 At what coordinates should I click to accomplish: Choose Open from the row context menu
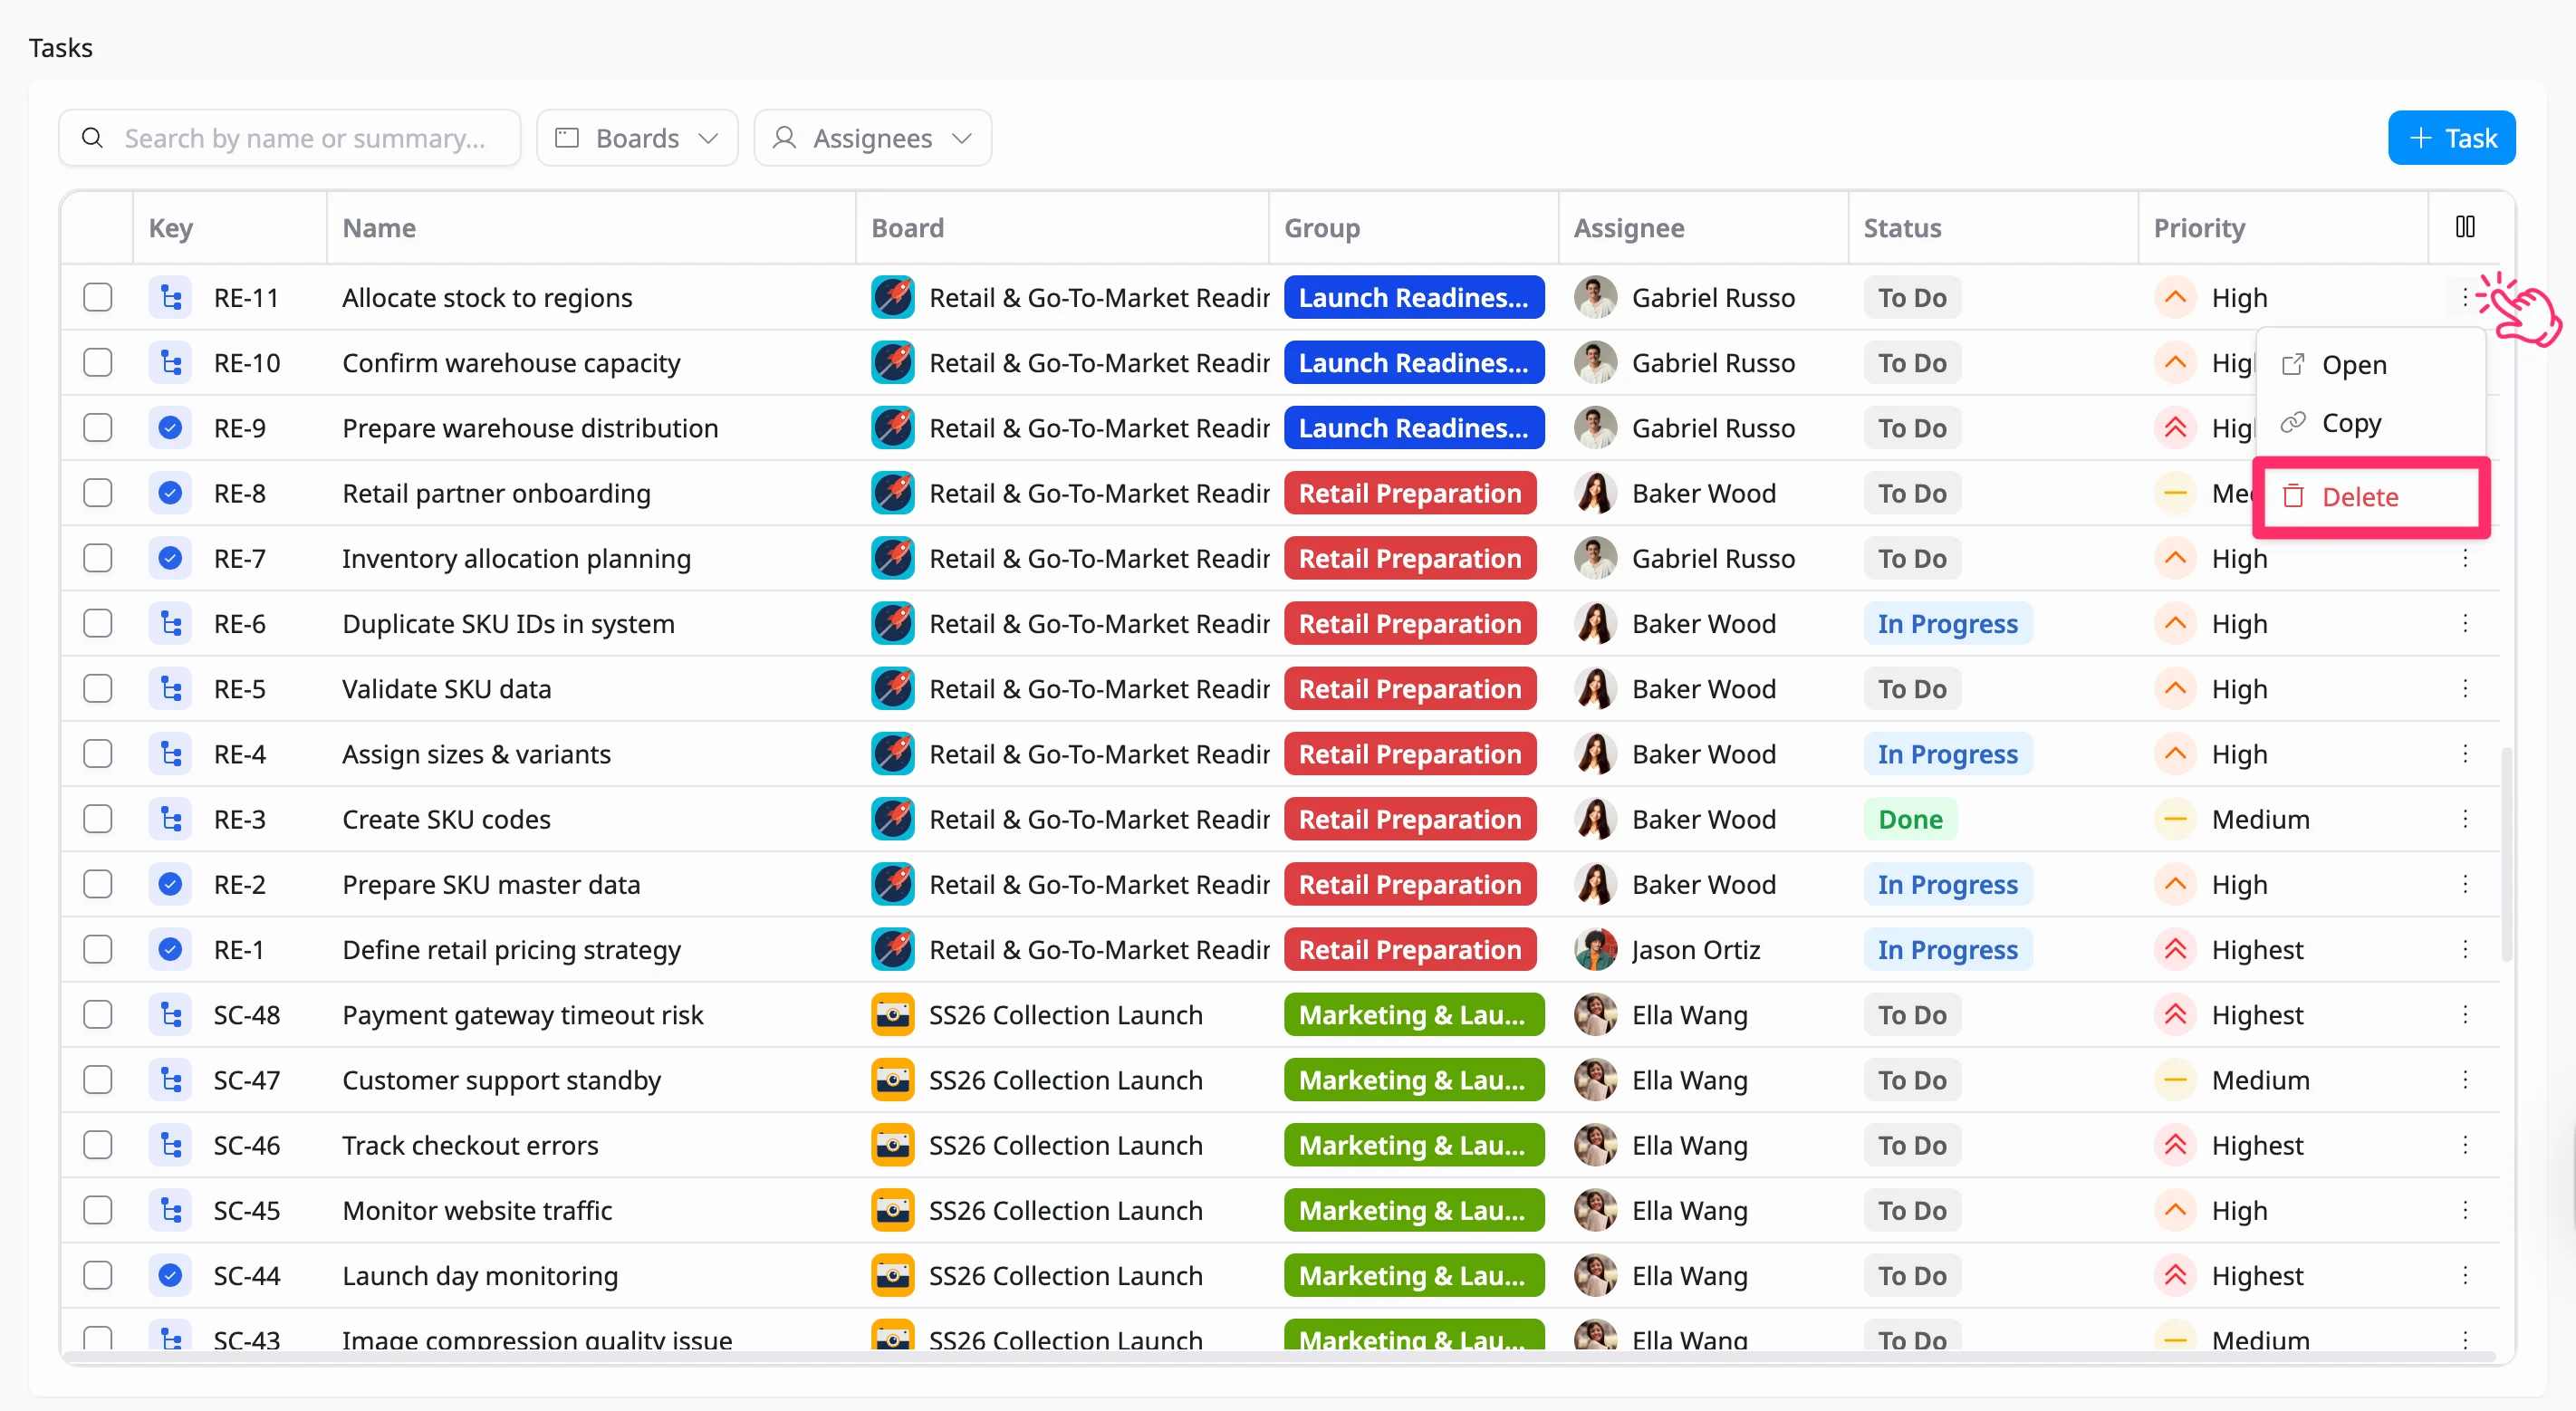[2370, 365]
